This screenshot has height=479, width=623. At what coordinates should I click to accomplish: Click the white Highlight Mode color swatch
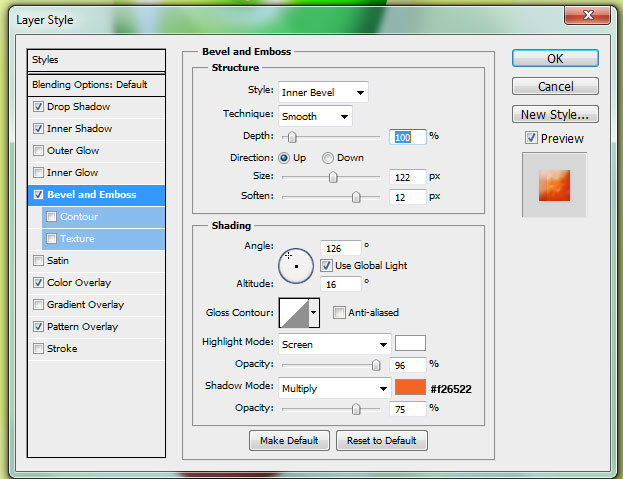(x=410, y=344)
